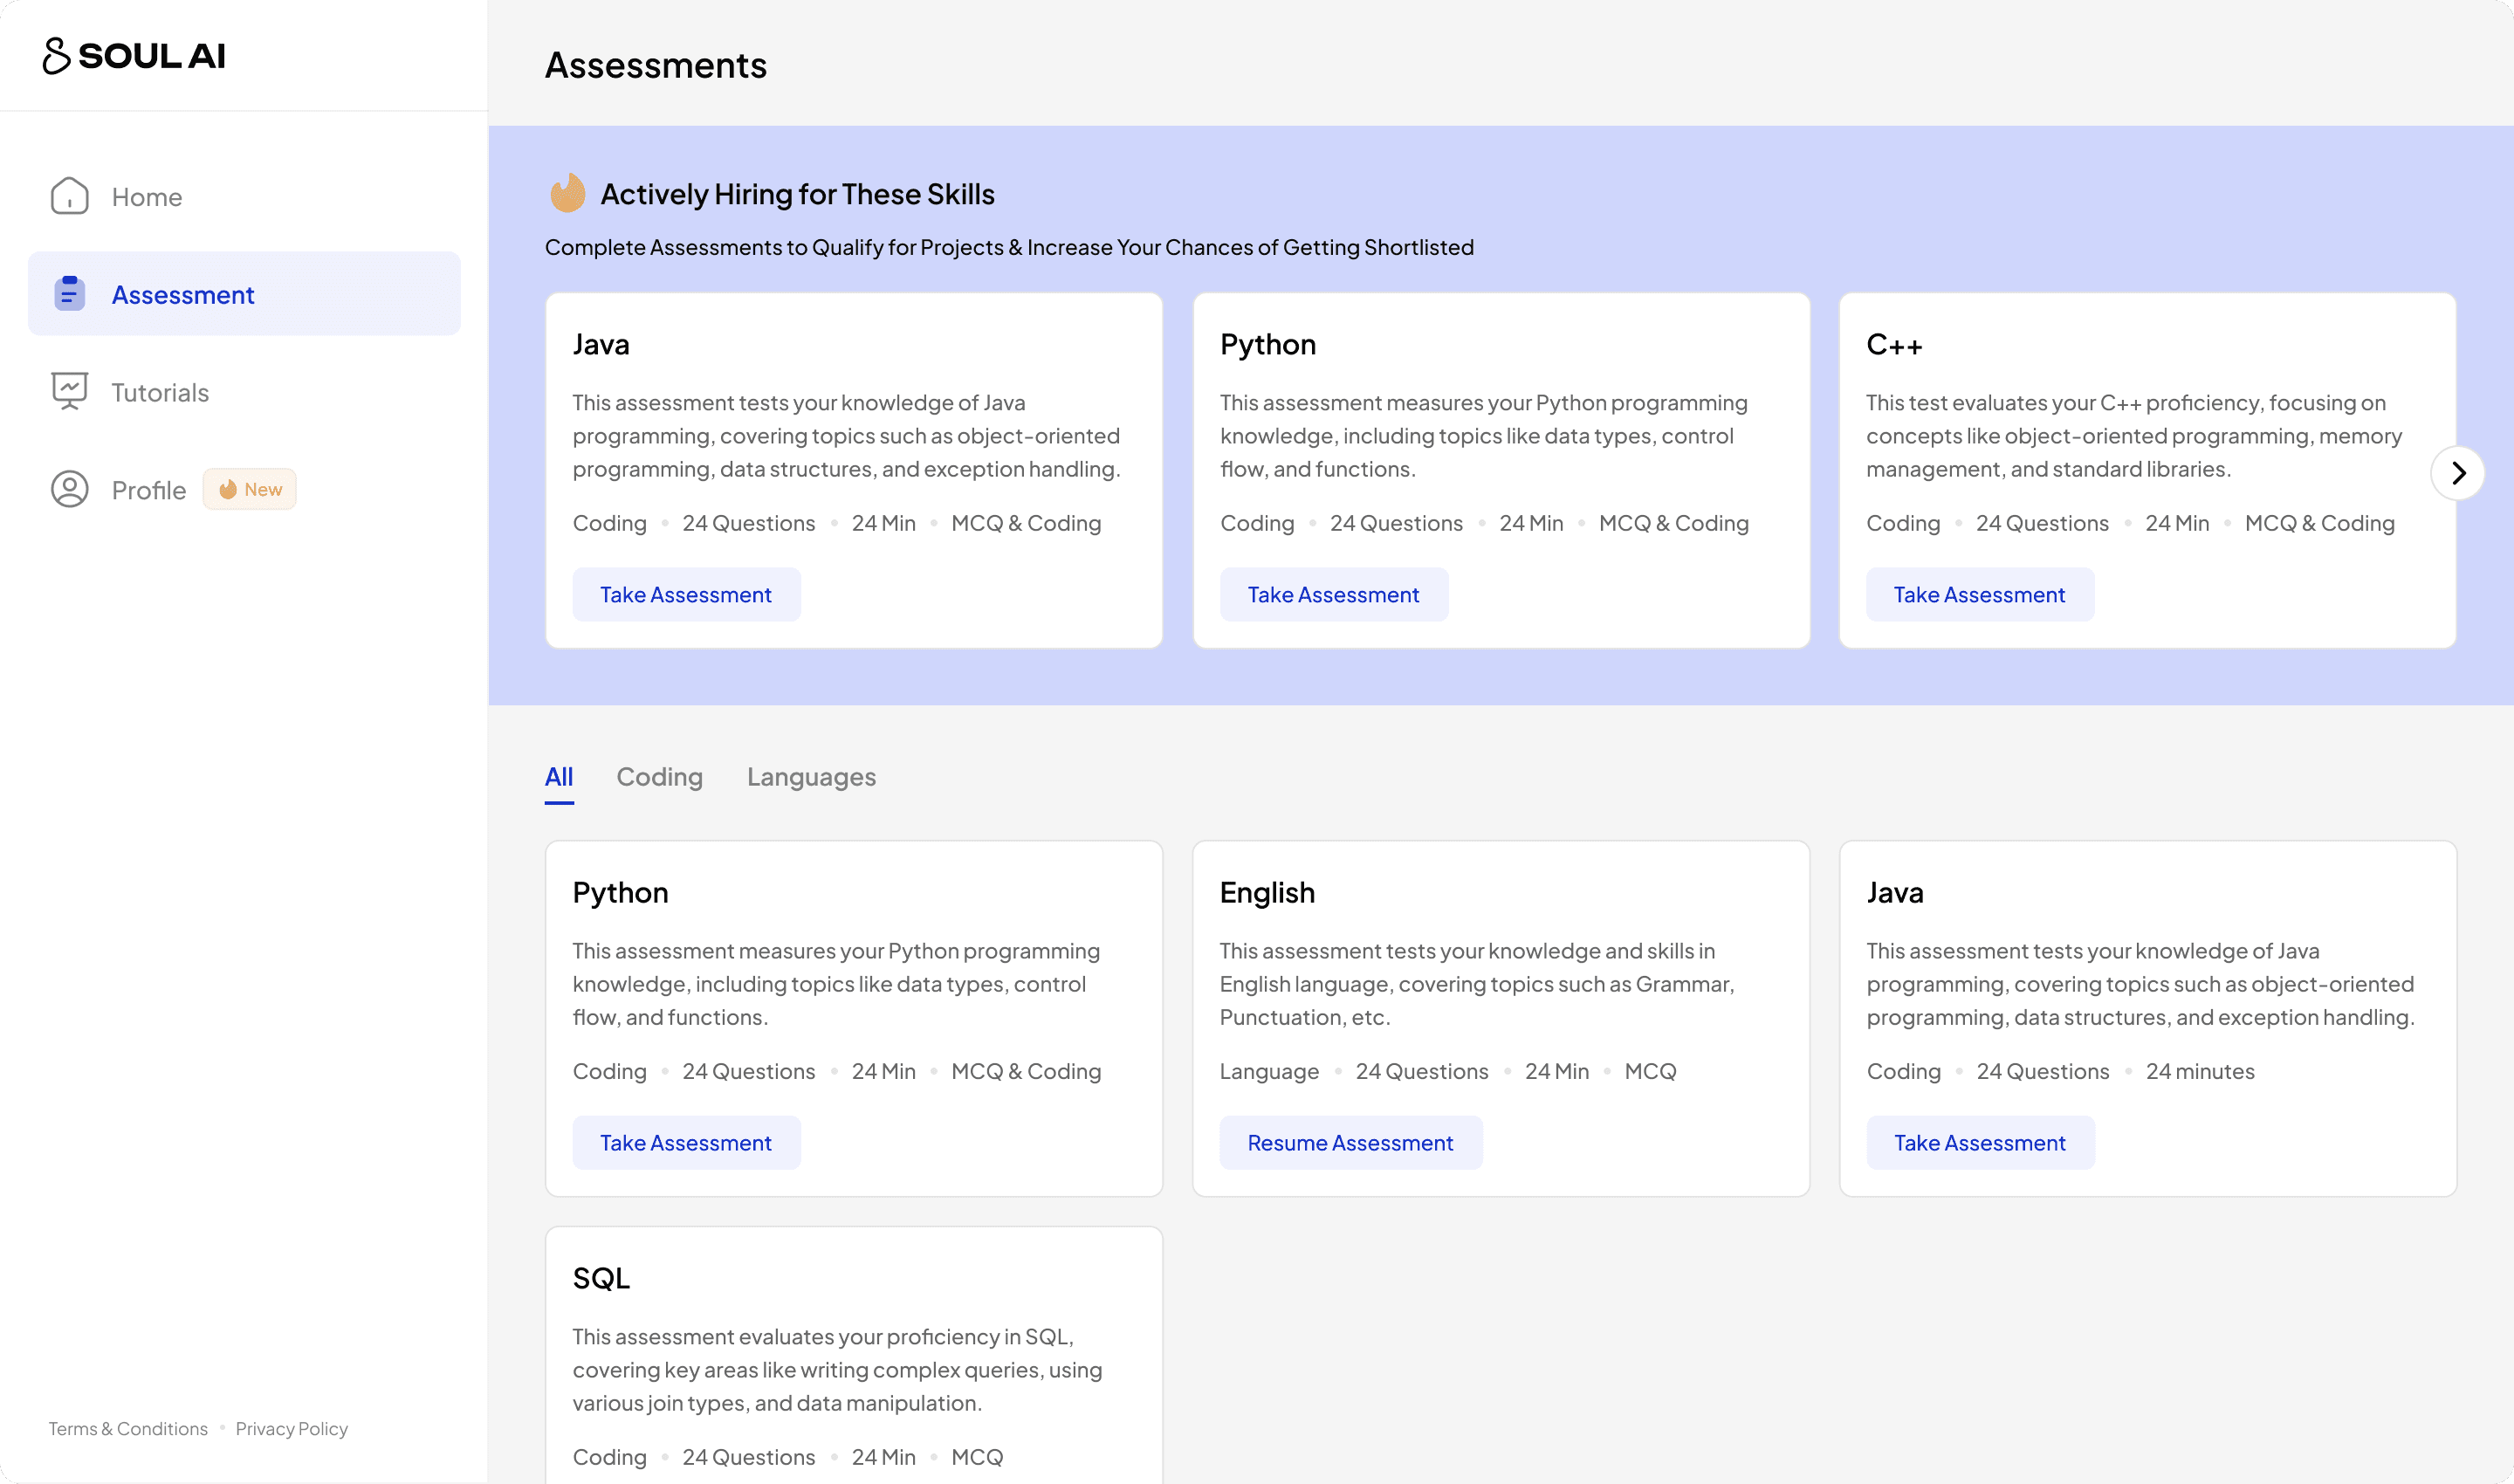2514x1484 pixels.
Task: Switch to the Languages tab
Action: 811,777
